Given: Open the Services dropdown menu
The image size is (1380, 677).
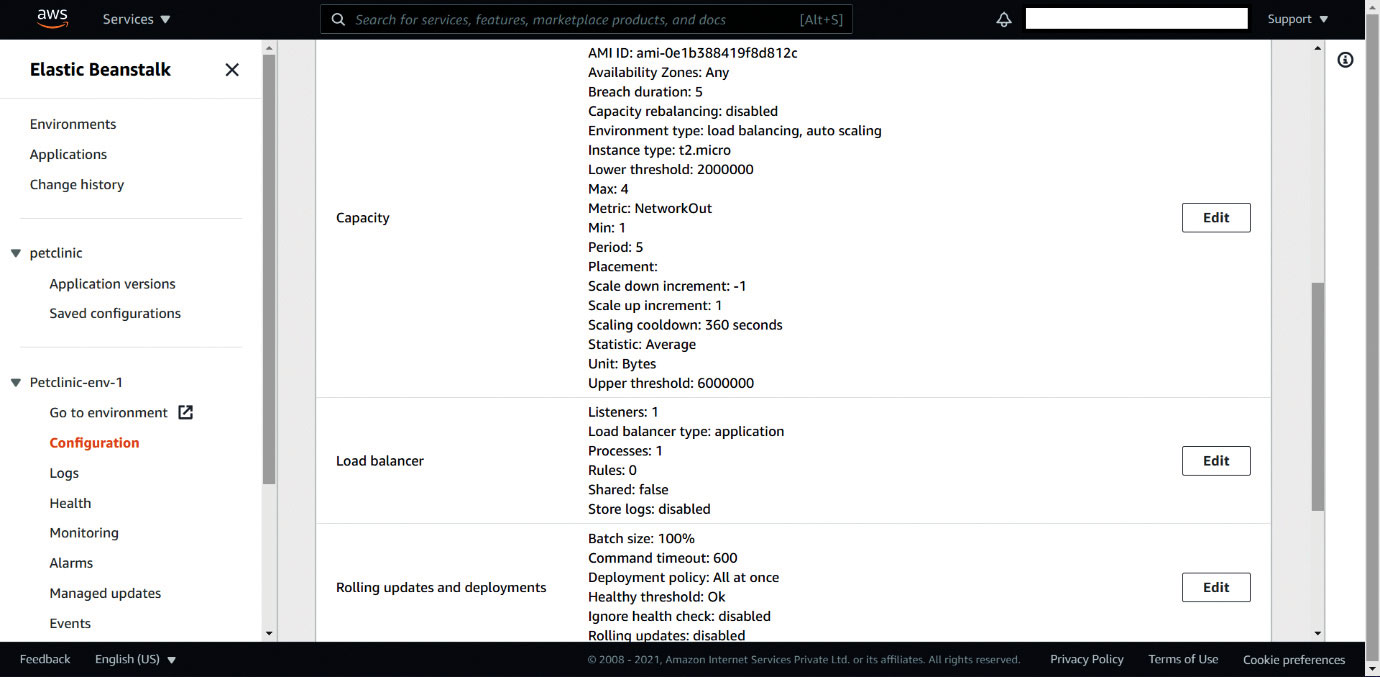Looking at the screenshot, I should pos(136,19).
